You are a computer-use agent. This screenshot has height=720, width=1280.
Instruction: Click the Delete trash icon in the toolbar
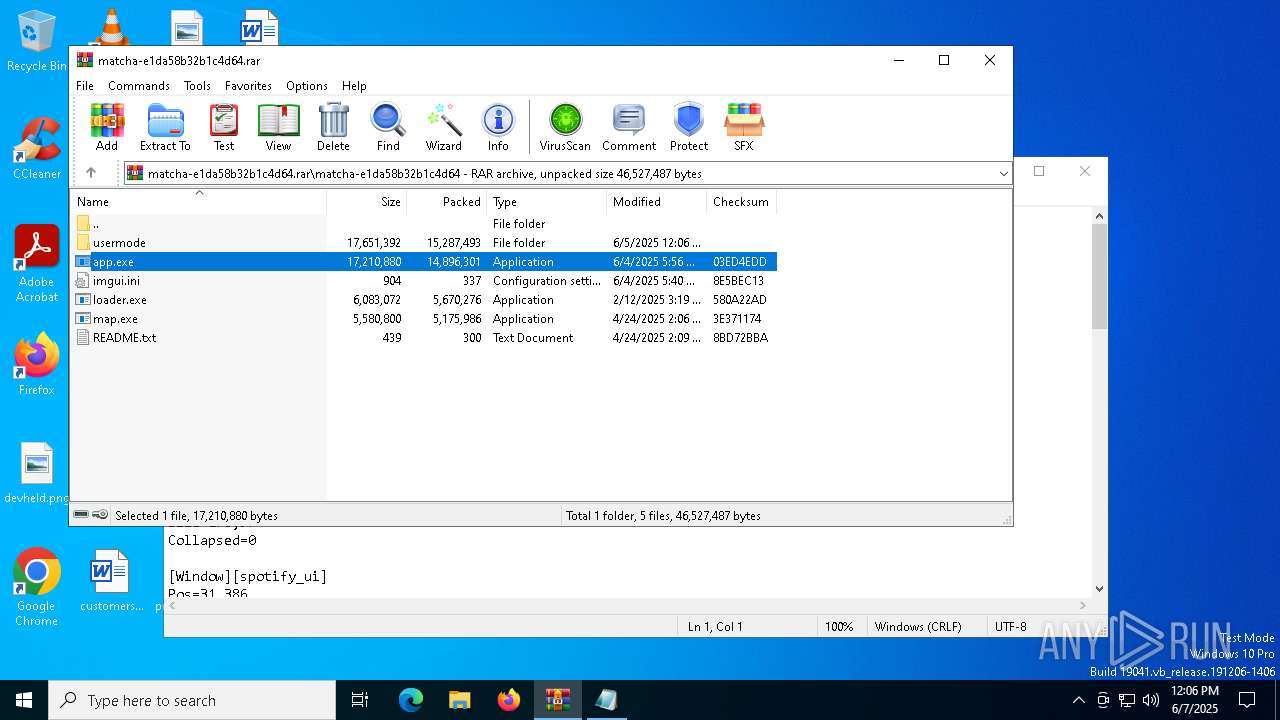[333, 127]
